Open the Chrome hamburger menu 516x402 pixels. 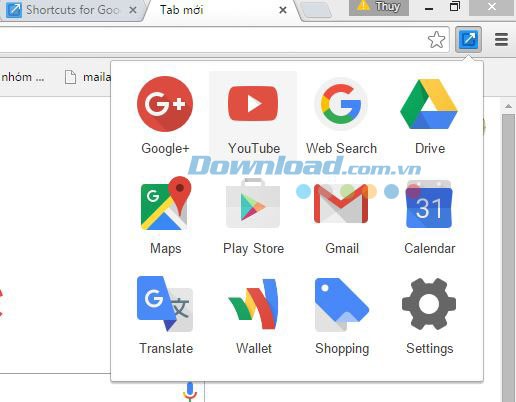click(x=501, y=40)
